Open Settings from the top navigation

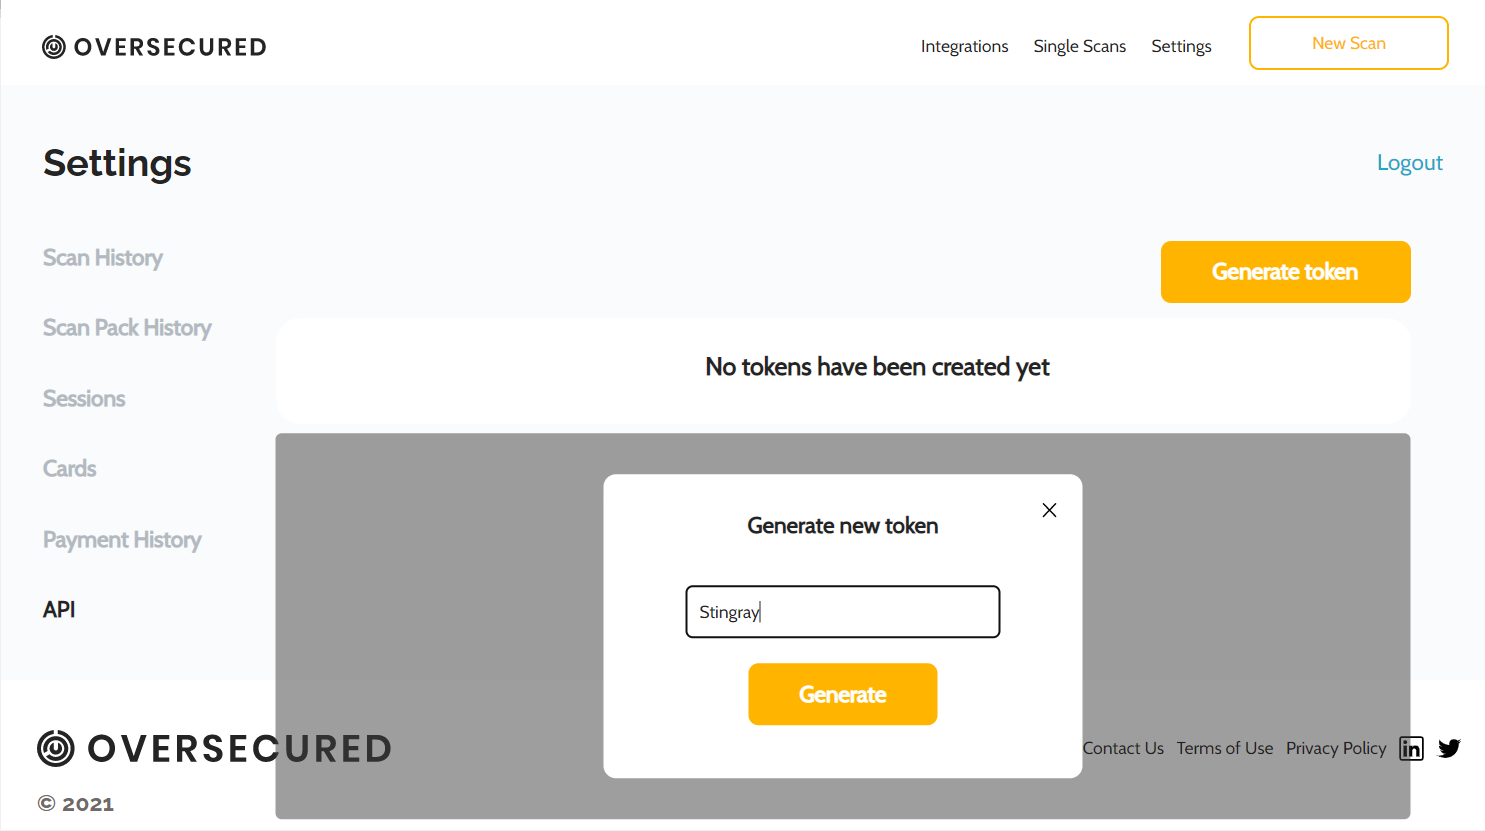coord(1181,46)
